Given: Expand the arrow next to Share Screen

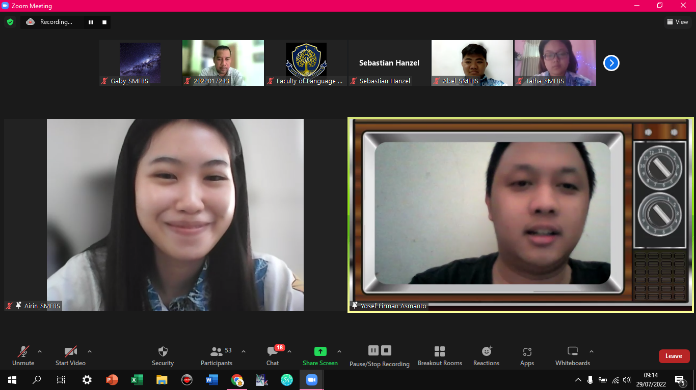Looking at the screenshot, I should pos(339,351).
